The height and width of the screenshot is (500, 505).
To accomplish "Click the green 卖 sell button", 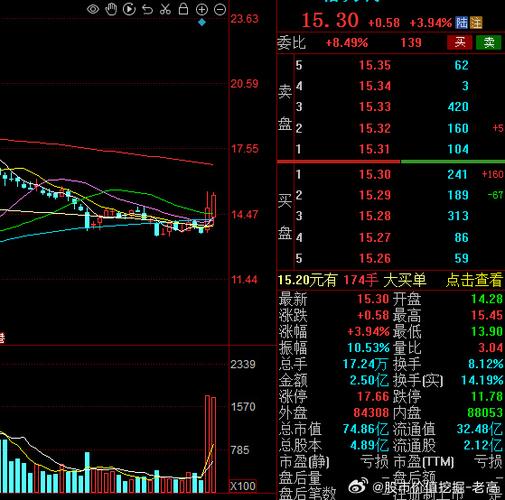I will 489,42.
